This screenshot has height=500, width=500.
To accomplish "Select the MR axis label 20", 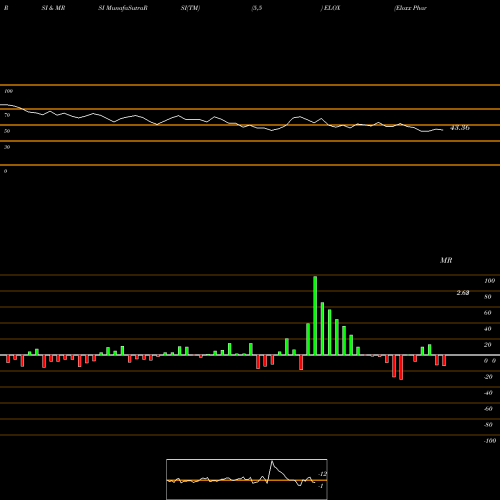I will coord(488,345).
